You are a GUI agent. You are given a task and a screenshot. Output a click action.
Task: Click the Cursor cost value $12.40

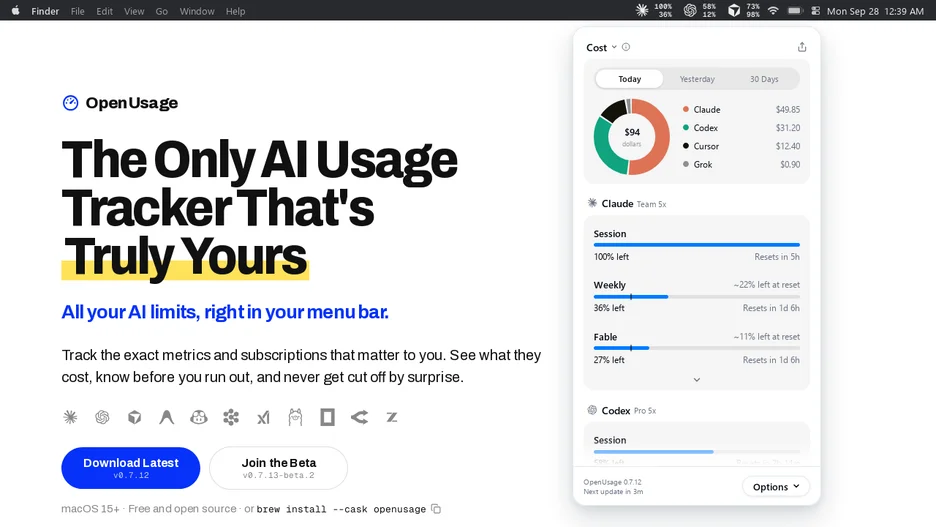point(787,146)
